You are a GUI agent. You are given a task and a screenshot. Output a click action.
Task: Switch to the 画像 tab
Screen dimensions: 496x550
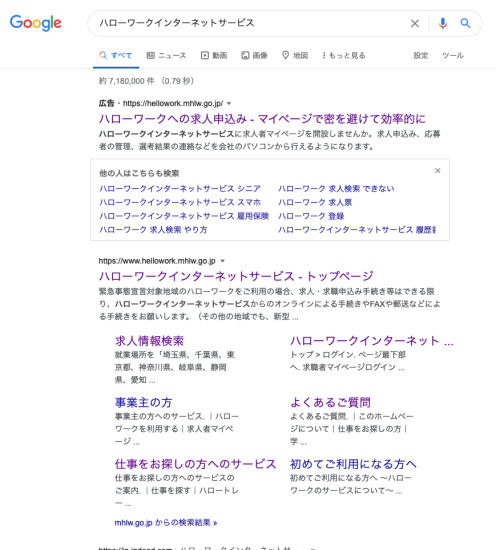click(254, 55)
